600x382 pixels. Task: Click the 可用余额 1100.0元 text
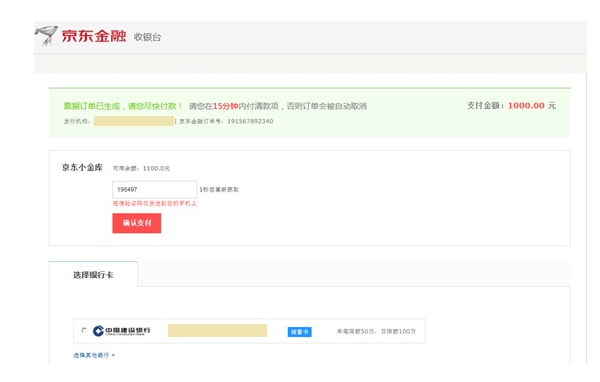[141, 168]
